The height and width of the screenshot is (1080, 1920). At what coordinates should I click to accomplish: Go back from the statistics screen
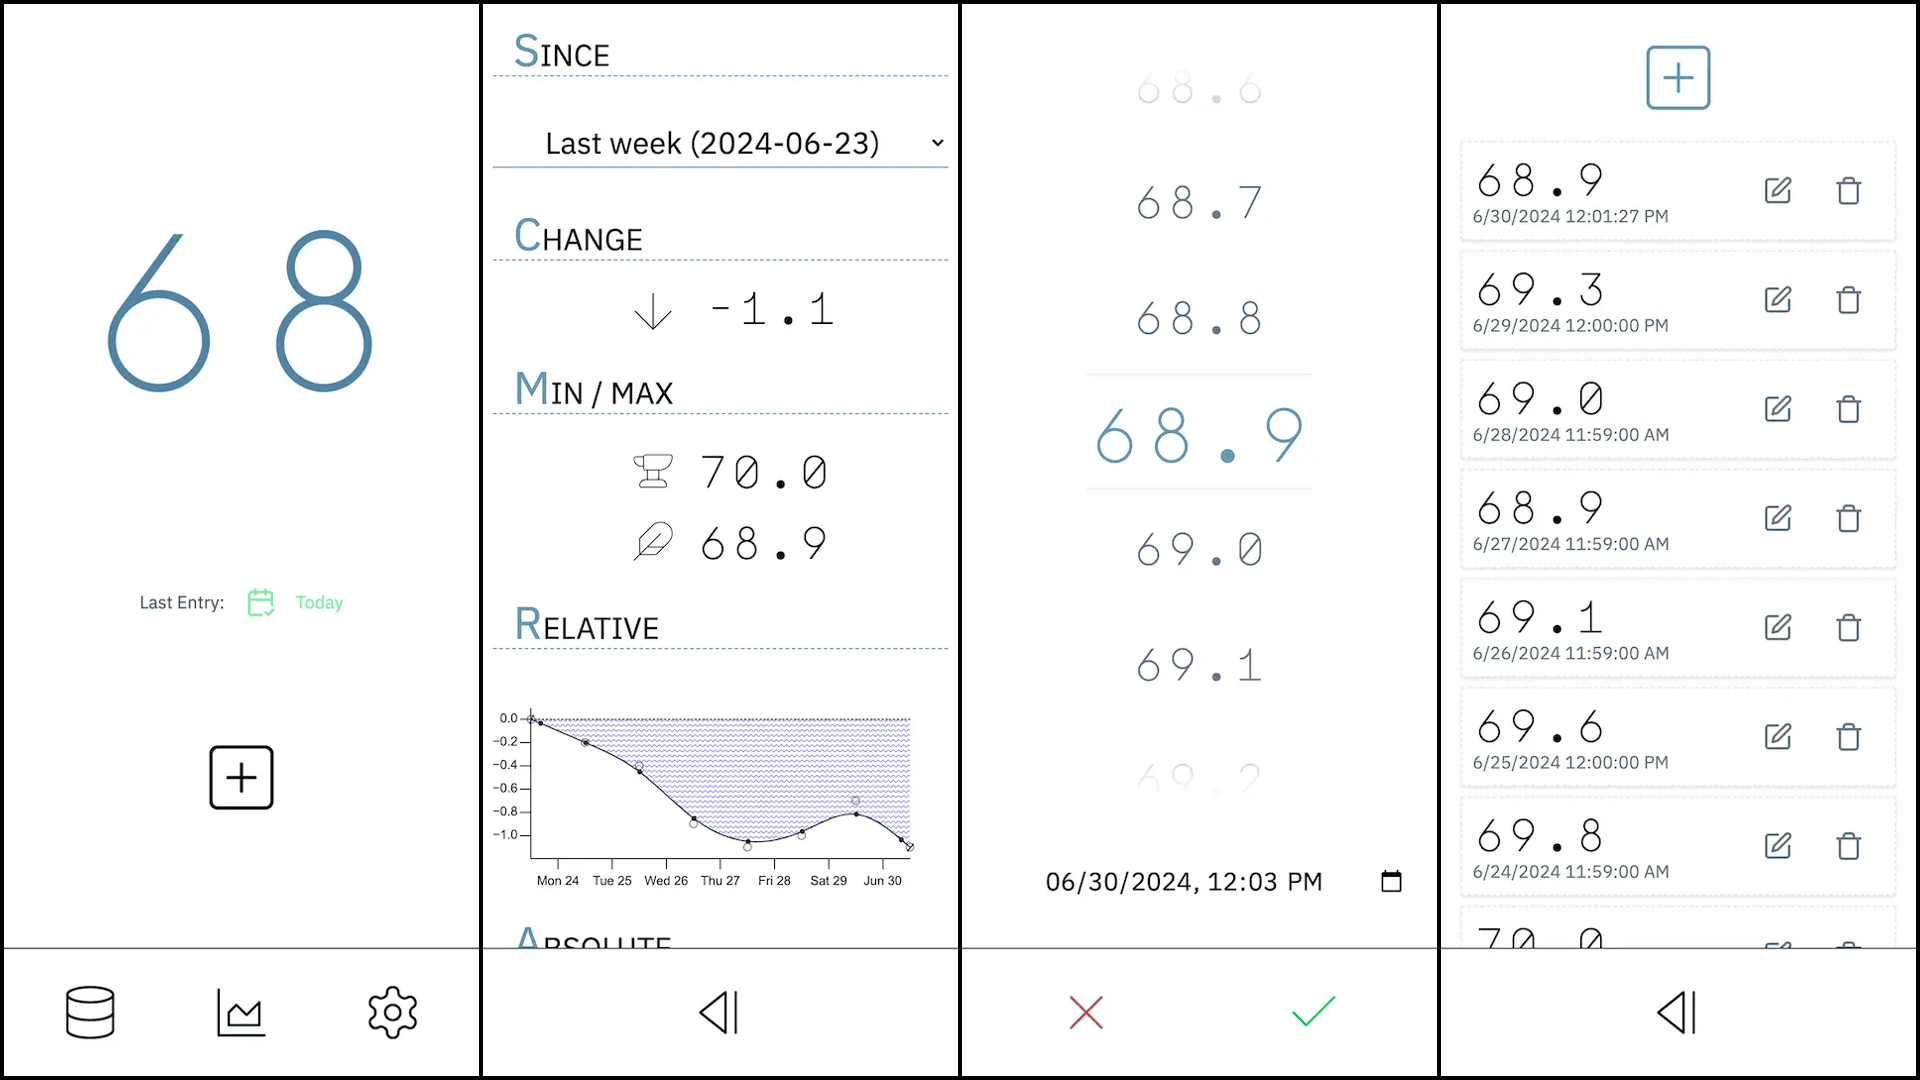tap(719, 1012)
